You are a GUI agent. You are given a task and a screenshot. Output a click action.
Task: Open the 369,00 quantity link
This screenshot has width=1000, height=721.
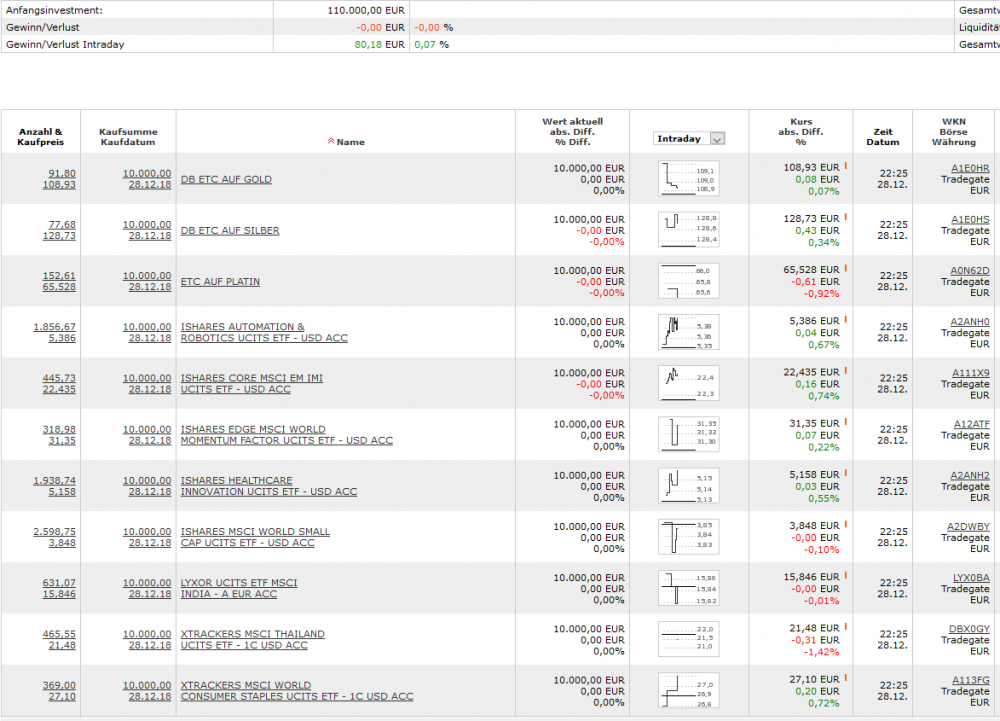tap(59, 685)
